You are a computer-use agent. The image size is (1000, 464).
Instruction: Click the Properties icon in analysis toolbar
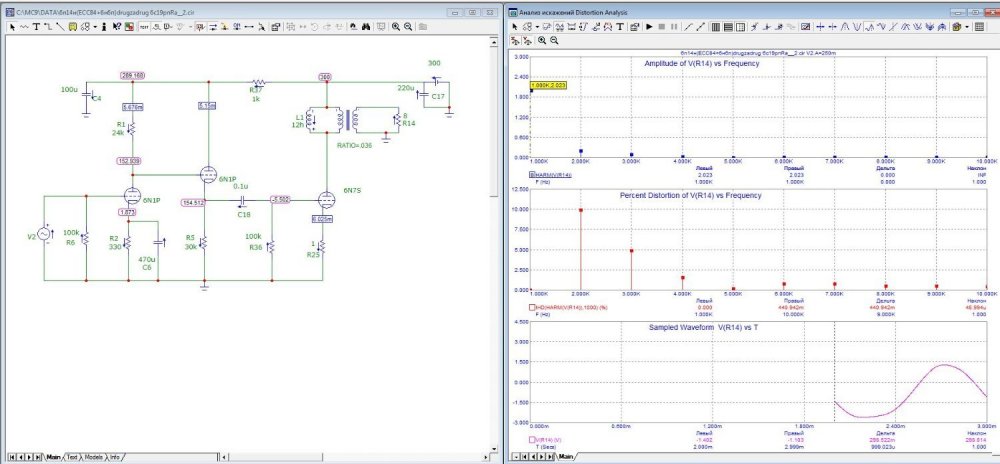tap(634, 27)
